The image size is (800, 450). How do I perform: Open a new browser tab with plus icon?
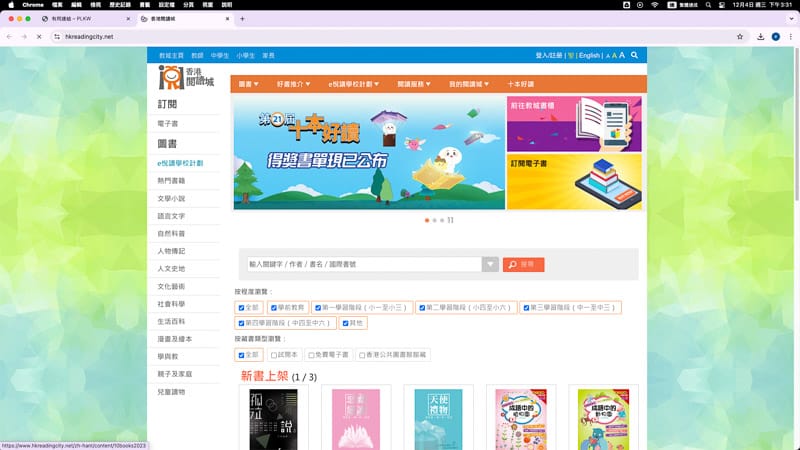[242, 19]
